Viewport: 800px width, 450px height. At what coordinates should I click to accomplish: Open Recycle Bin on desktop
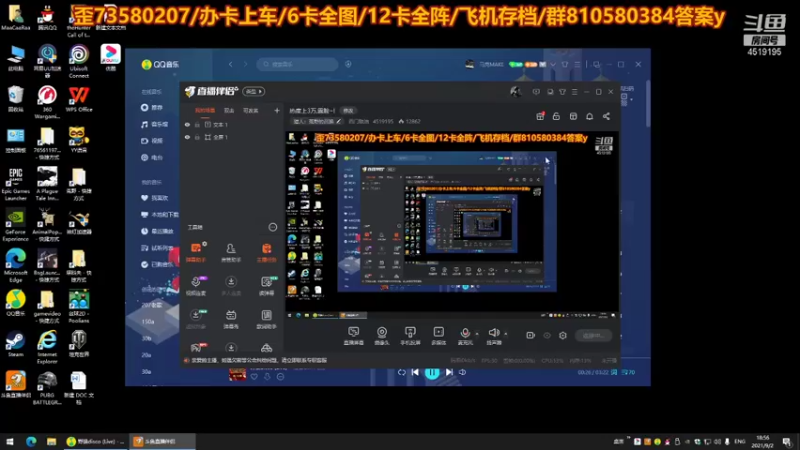click(15, 99)
